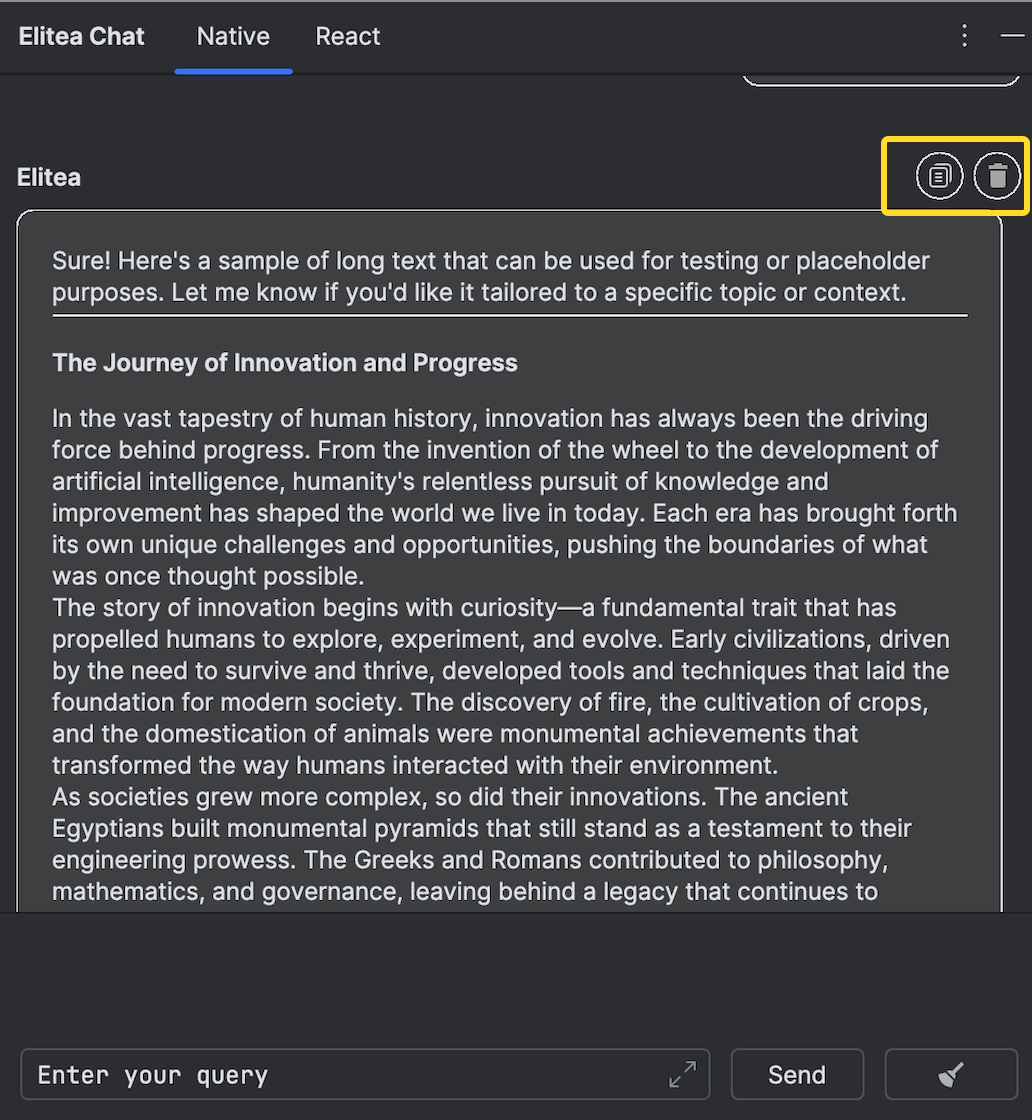Click the Elitea sender name label

click(x=49, y=177)
